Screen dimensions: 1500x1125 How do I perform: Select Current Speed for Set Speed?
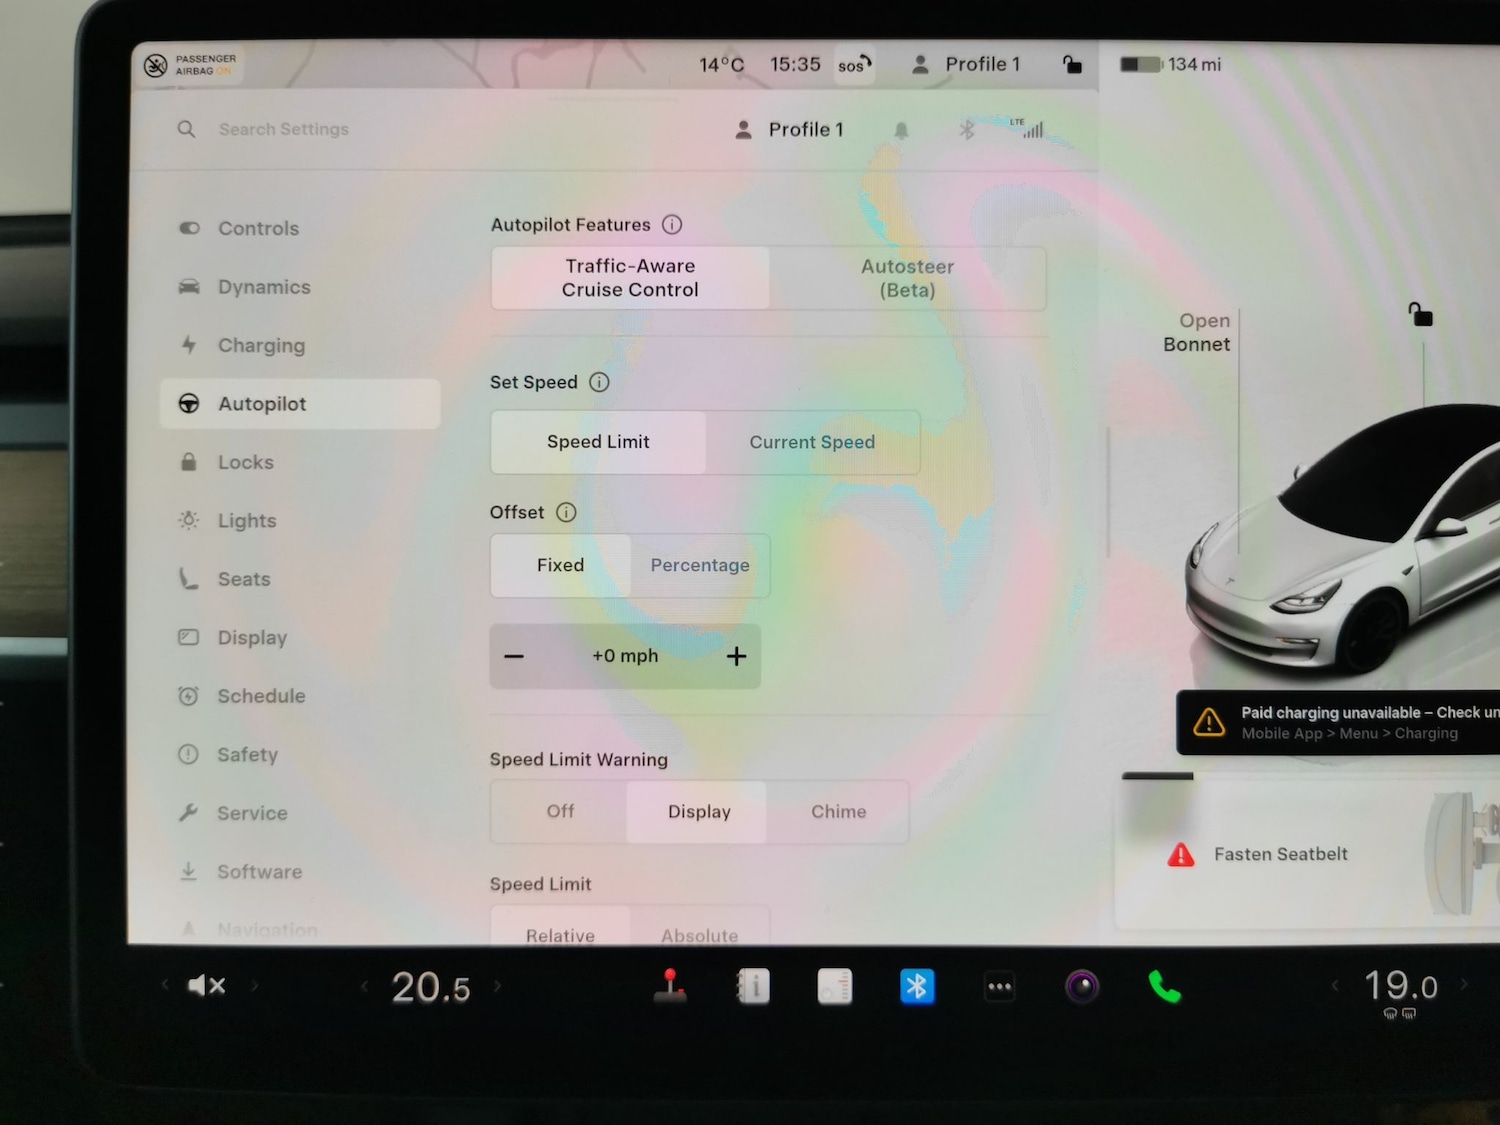pos(812,442)
